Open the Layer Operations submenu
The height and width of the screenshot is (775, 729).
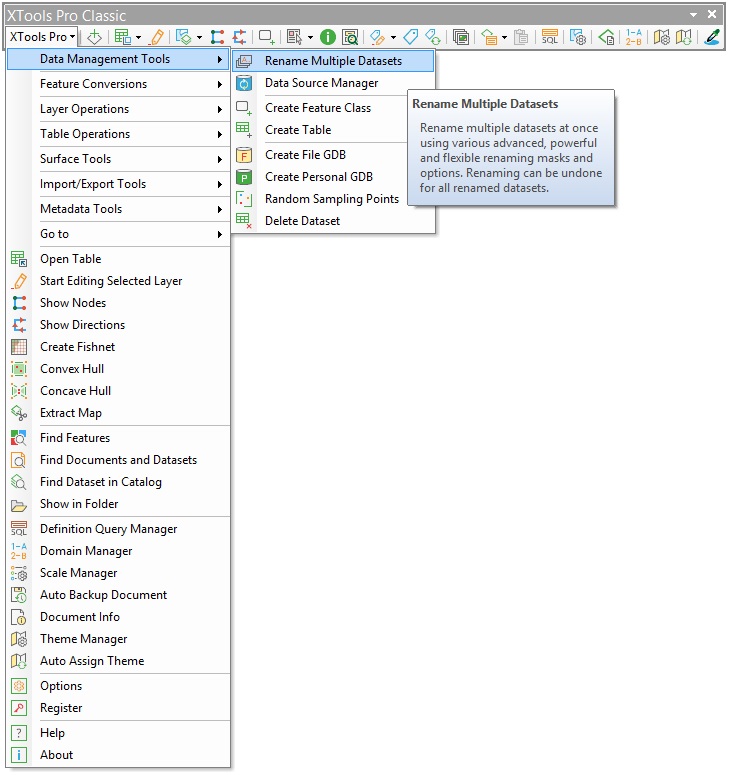119,109
